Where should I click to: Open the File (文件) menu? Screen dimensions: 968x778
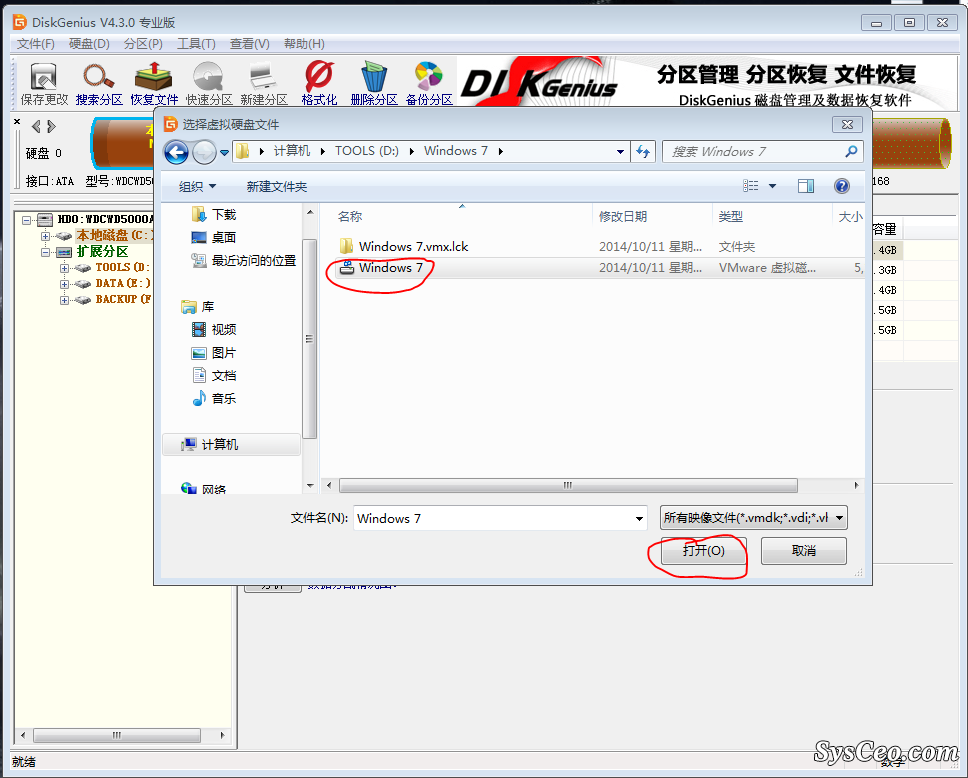tap(35, 44)
